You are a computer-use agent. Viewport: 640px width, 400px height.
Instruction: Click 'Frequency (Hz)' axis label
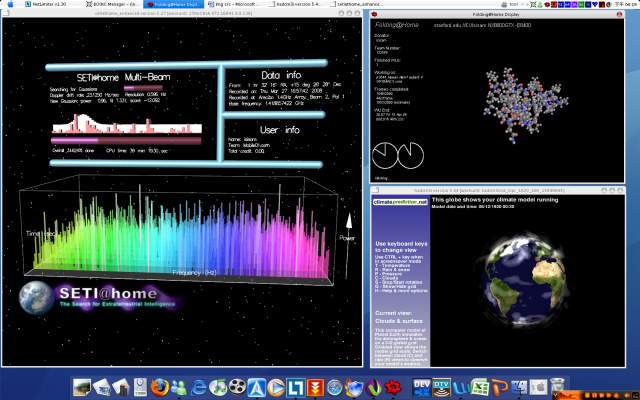coord(194,273)
